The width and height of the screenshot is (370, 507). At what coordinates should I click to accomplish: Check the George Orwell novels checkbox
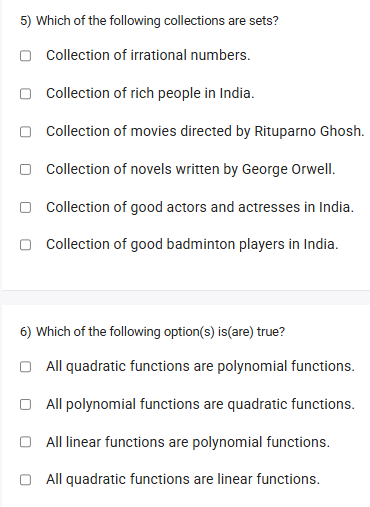tap(25, 169)
